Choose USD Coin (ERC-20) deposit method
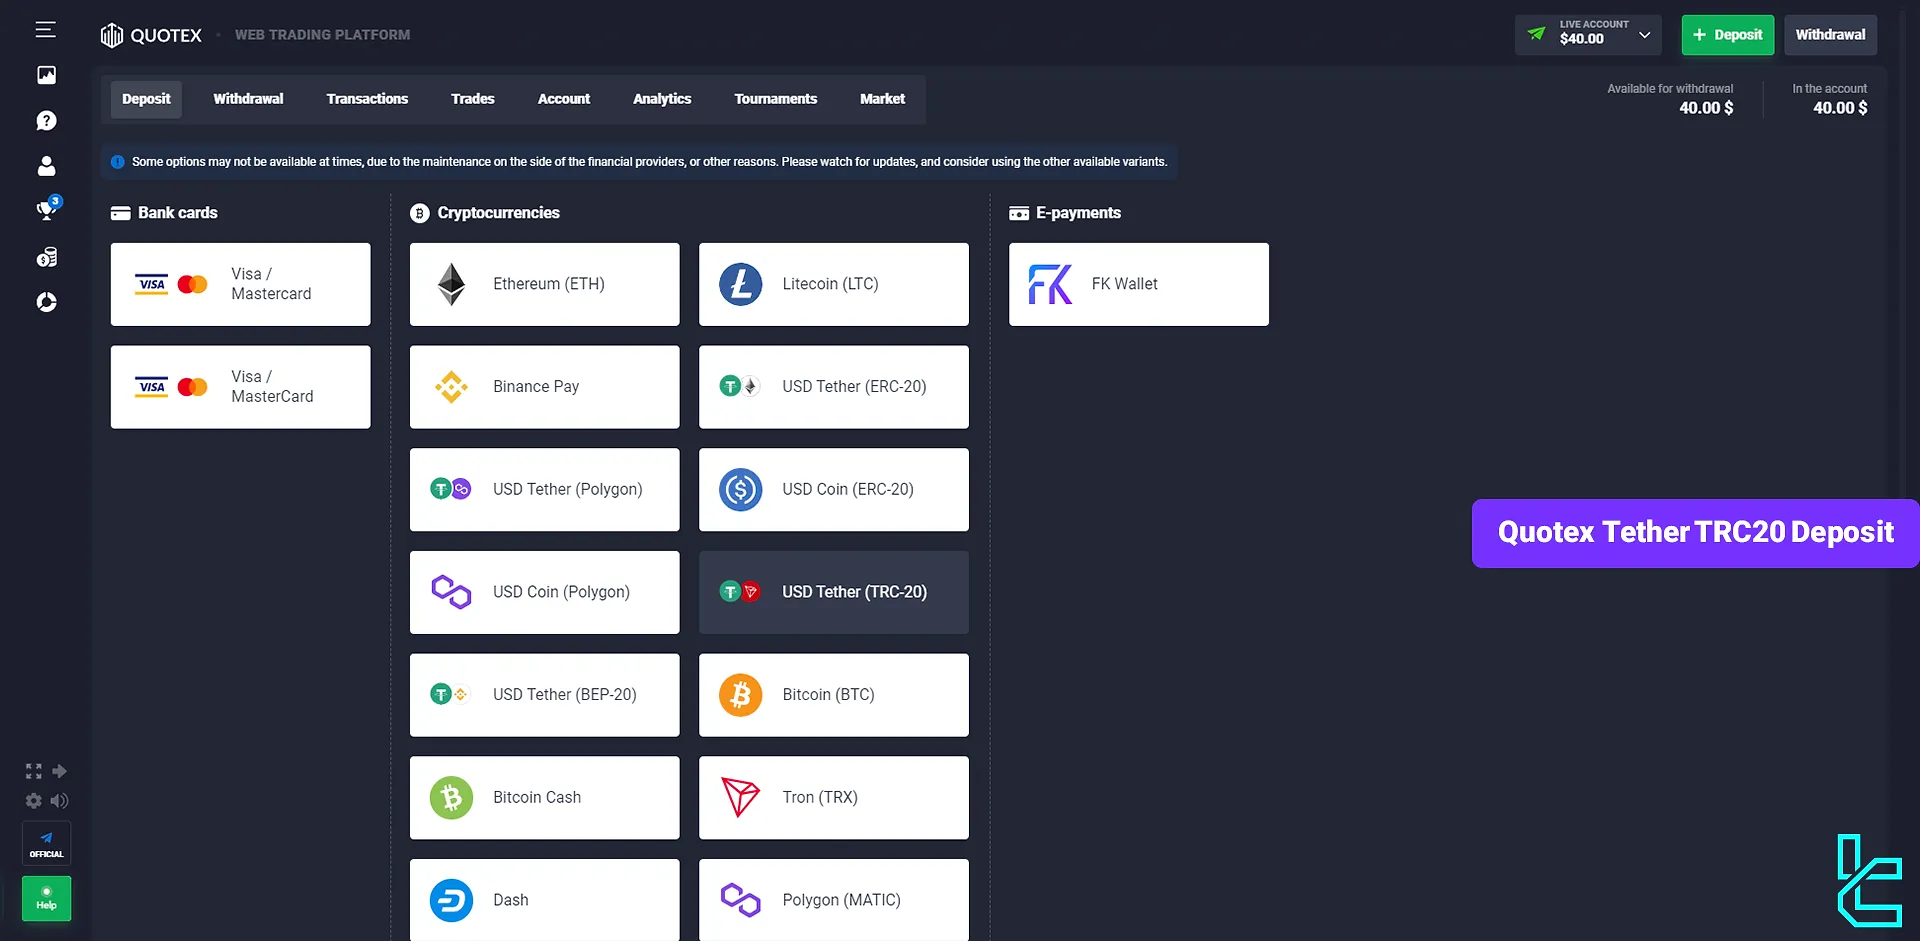This screenshot has width=1920, height=941. 834,489
